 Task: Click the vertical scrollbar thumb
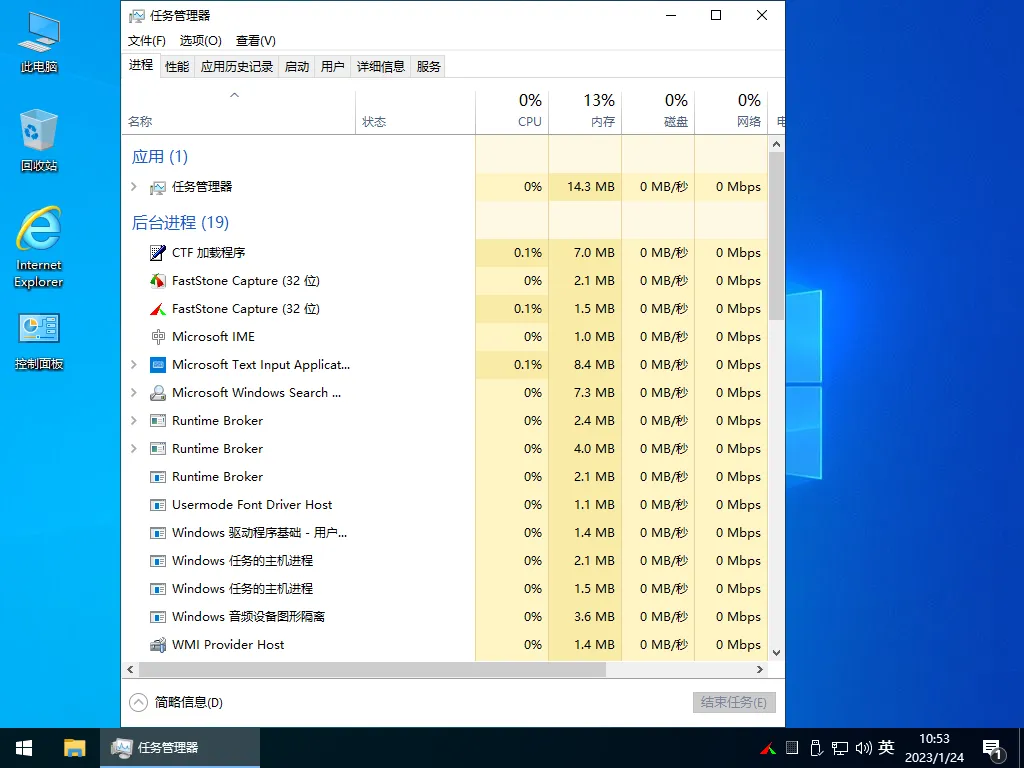776,236
